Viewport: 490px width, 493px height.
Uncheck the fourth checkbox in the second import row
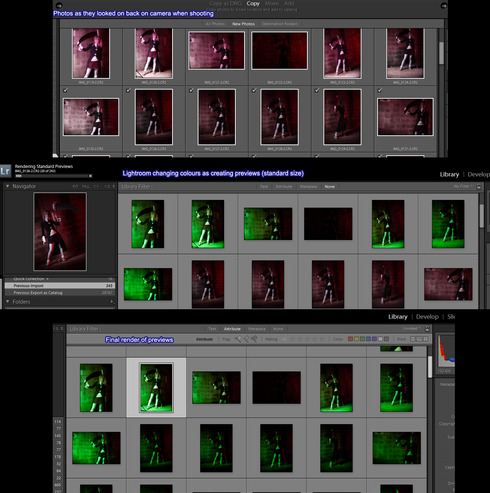pyautogui.click(x=254, y=90)
